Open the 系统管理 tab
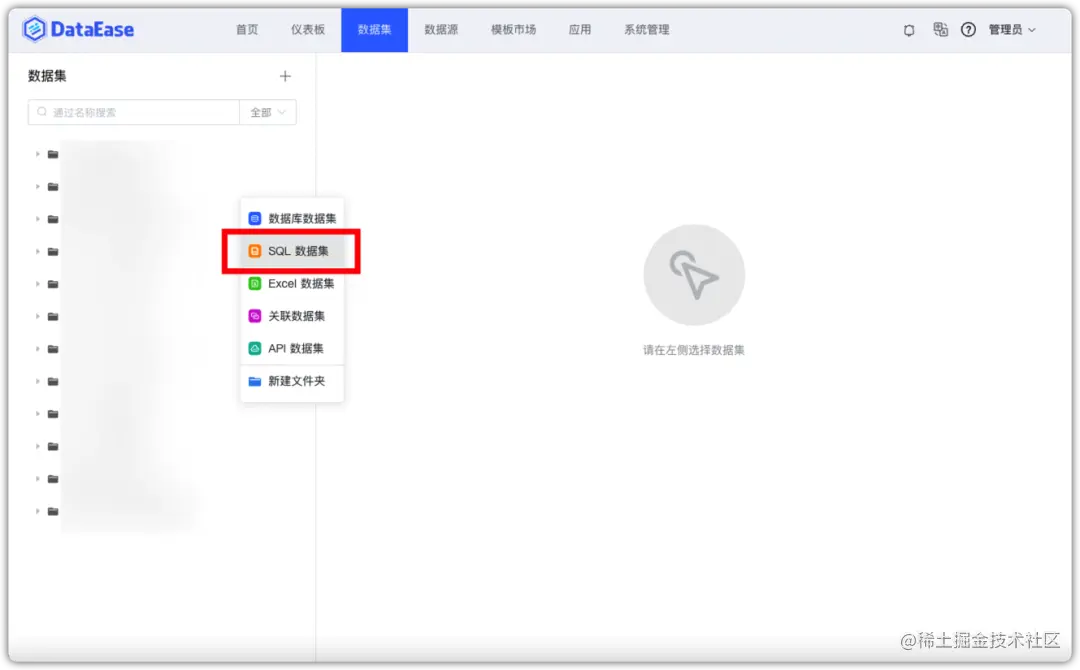The width and height of the screenshot is (1080, 670). point(646,30)
